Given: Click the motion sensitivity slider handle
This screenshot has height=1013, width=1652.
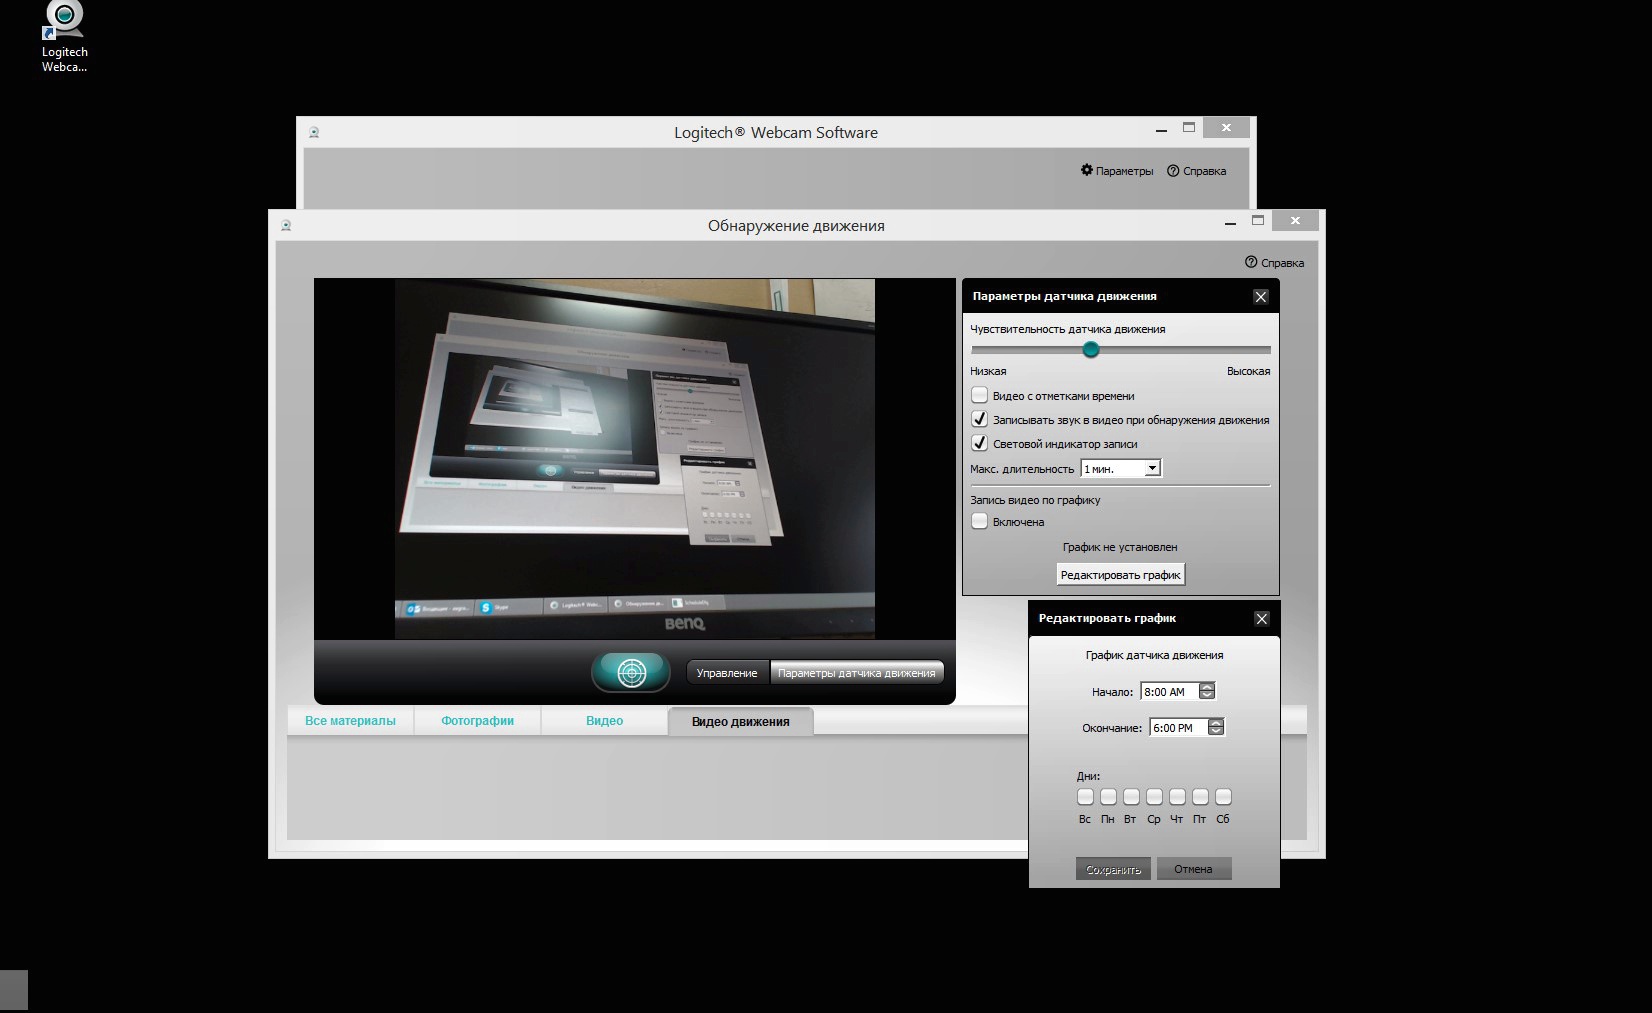Looking at the screenshot, I should [x=1091, y=349].
